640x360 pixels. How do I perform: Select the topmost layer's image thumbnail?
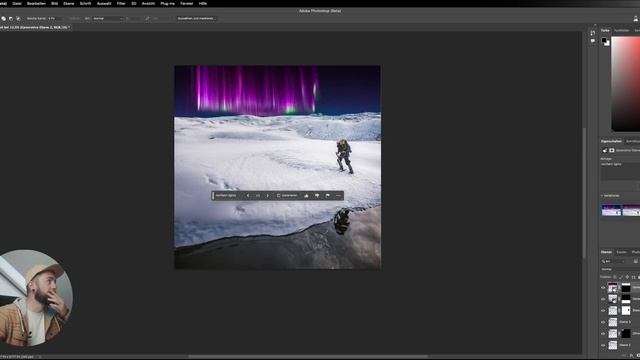pyautogui.click(x=613, y=288)
